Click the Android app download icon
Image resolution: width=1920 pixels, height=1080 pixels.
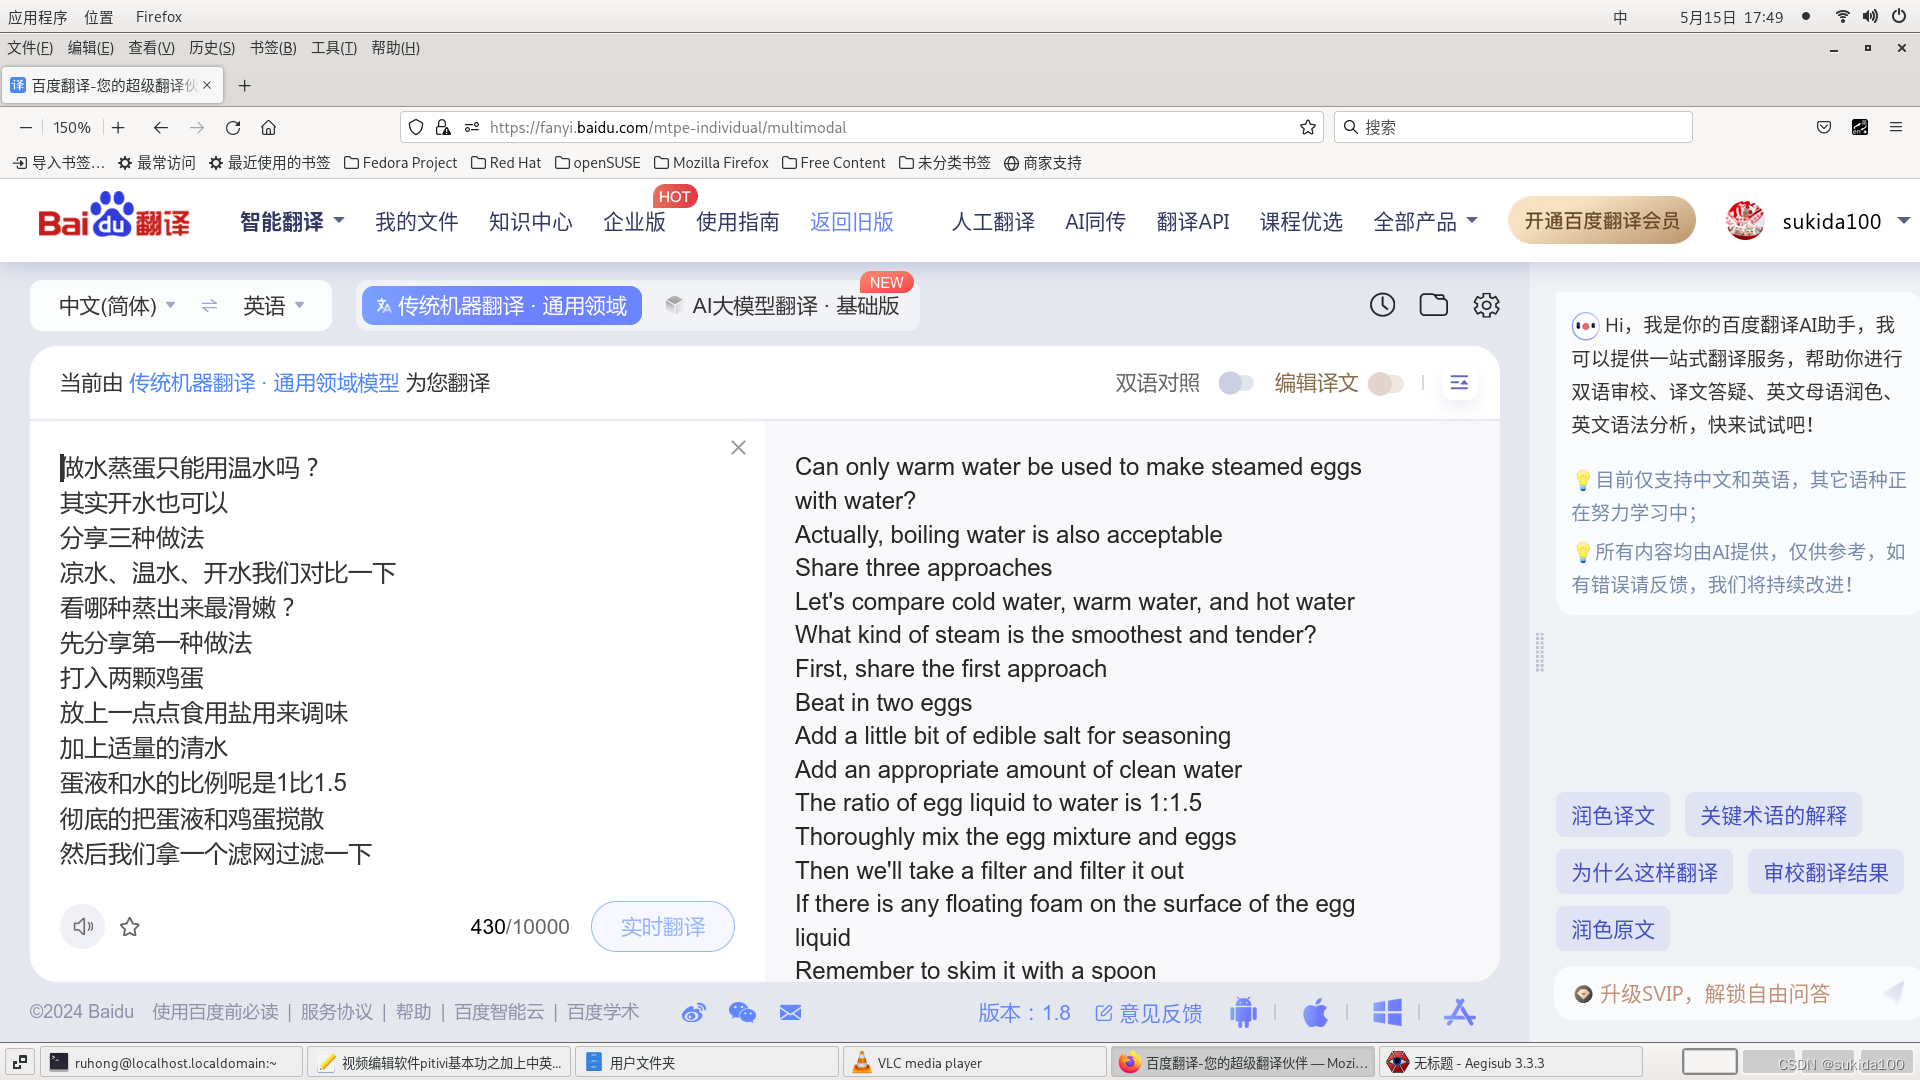pos(1243,1013)
